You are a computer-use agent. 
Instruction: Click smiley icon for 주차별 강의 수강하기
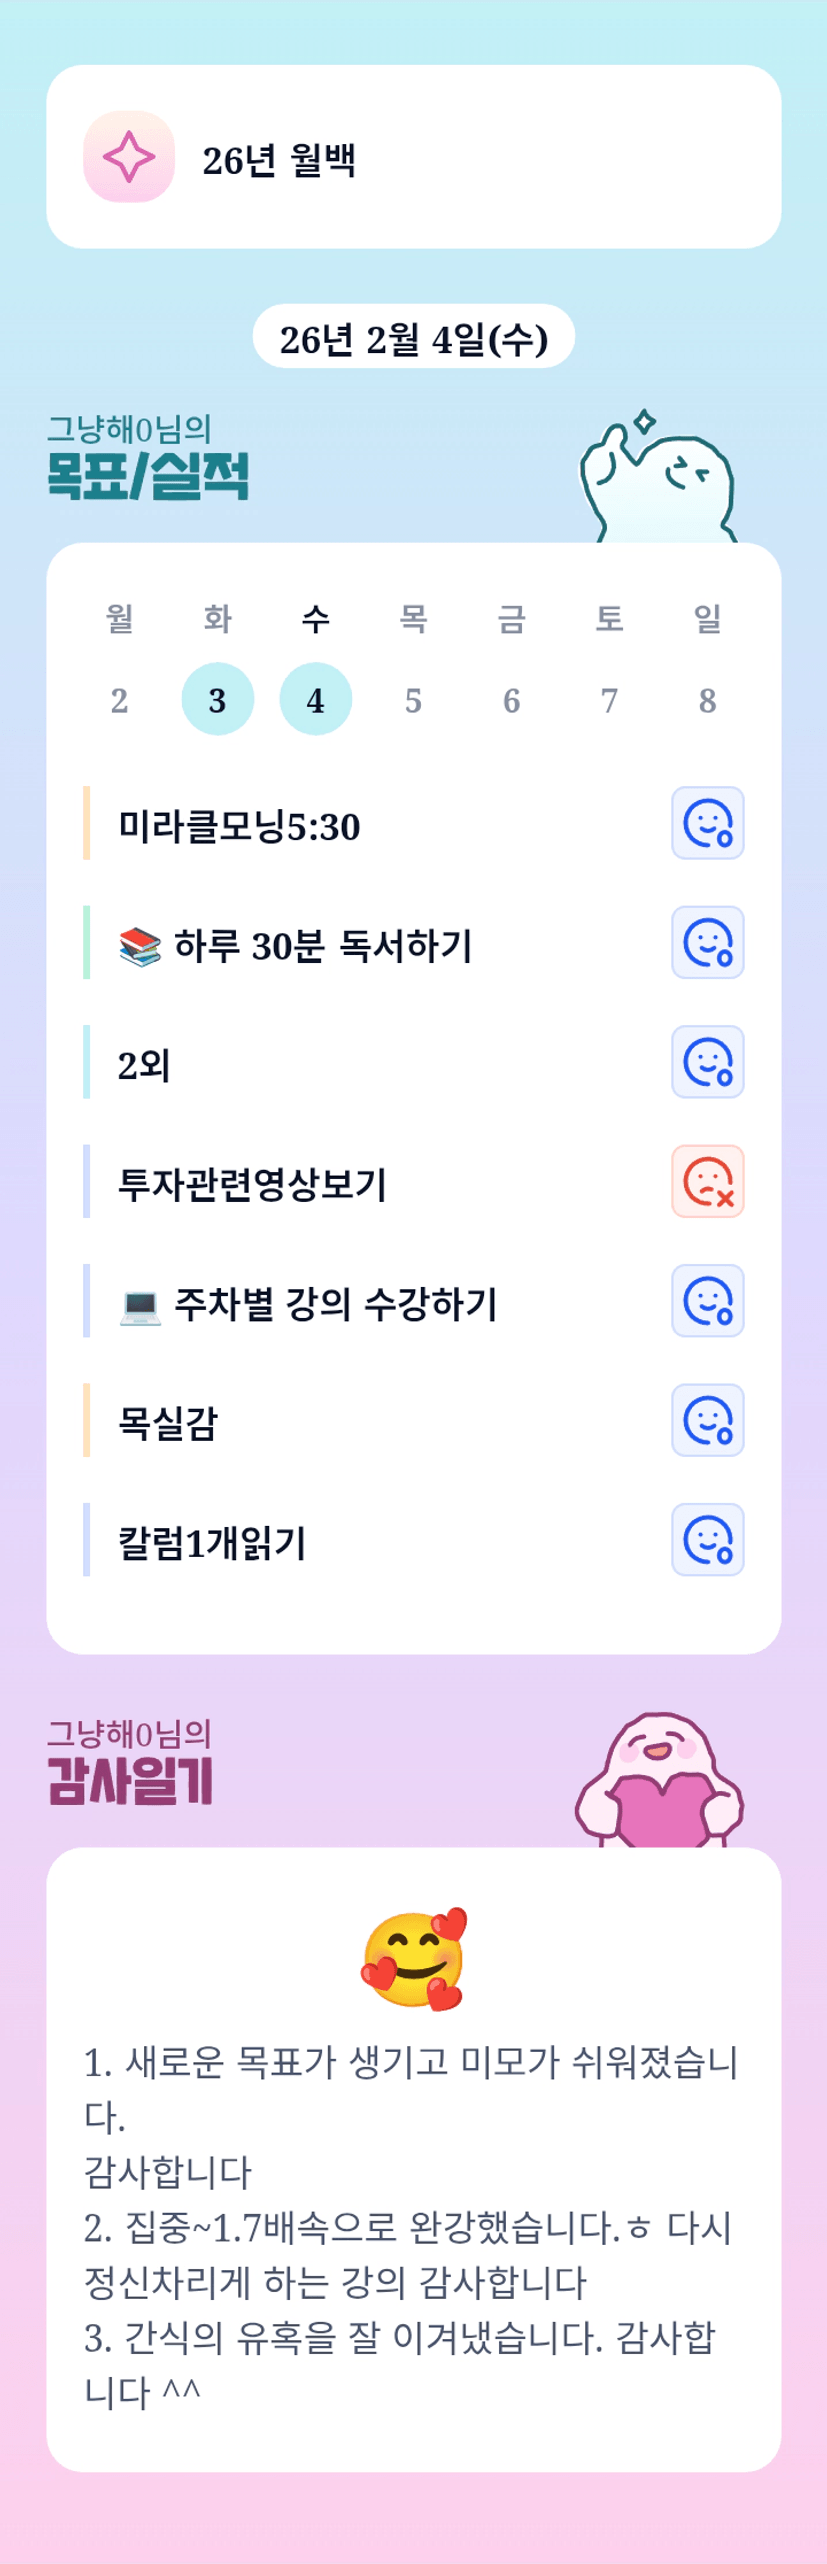point(707,1300)
